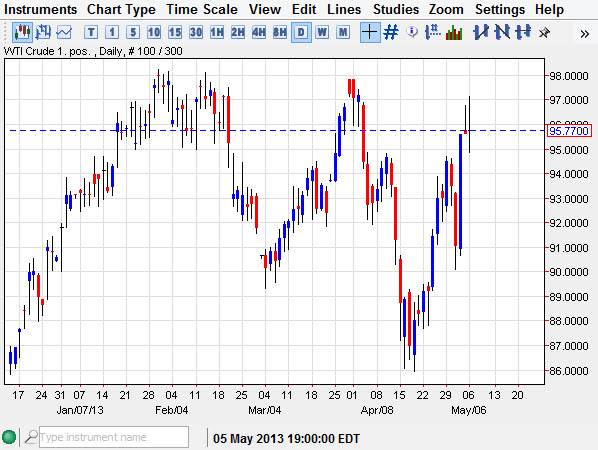Click the 92.0000 price axis label
This screenshot has height=450, width=598.
[x=568, y=223]
